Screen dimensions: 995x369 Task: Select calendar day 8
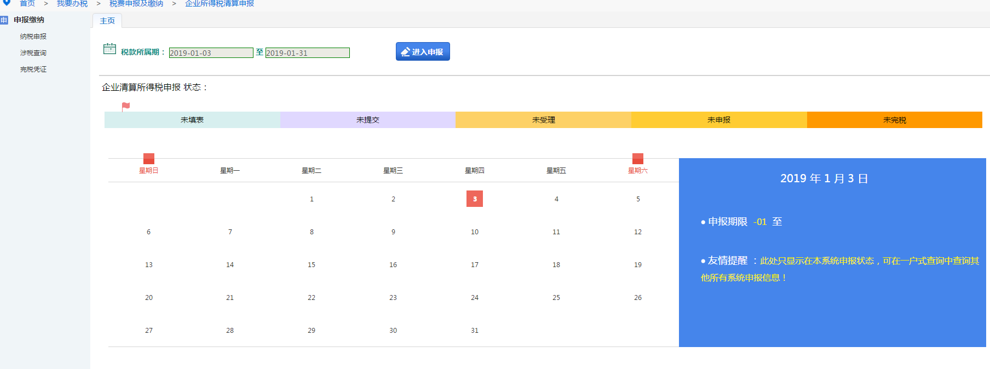pos(312,232)
